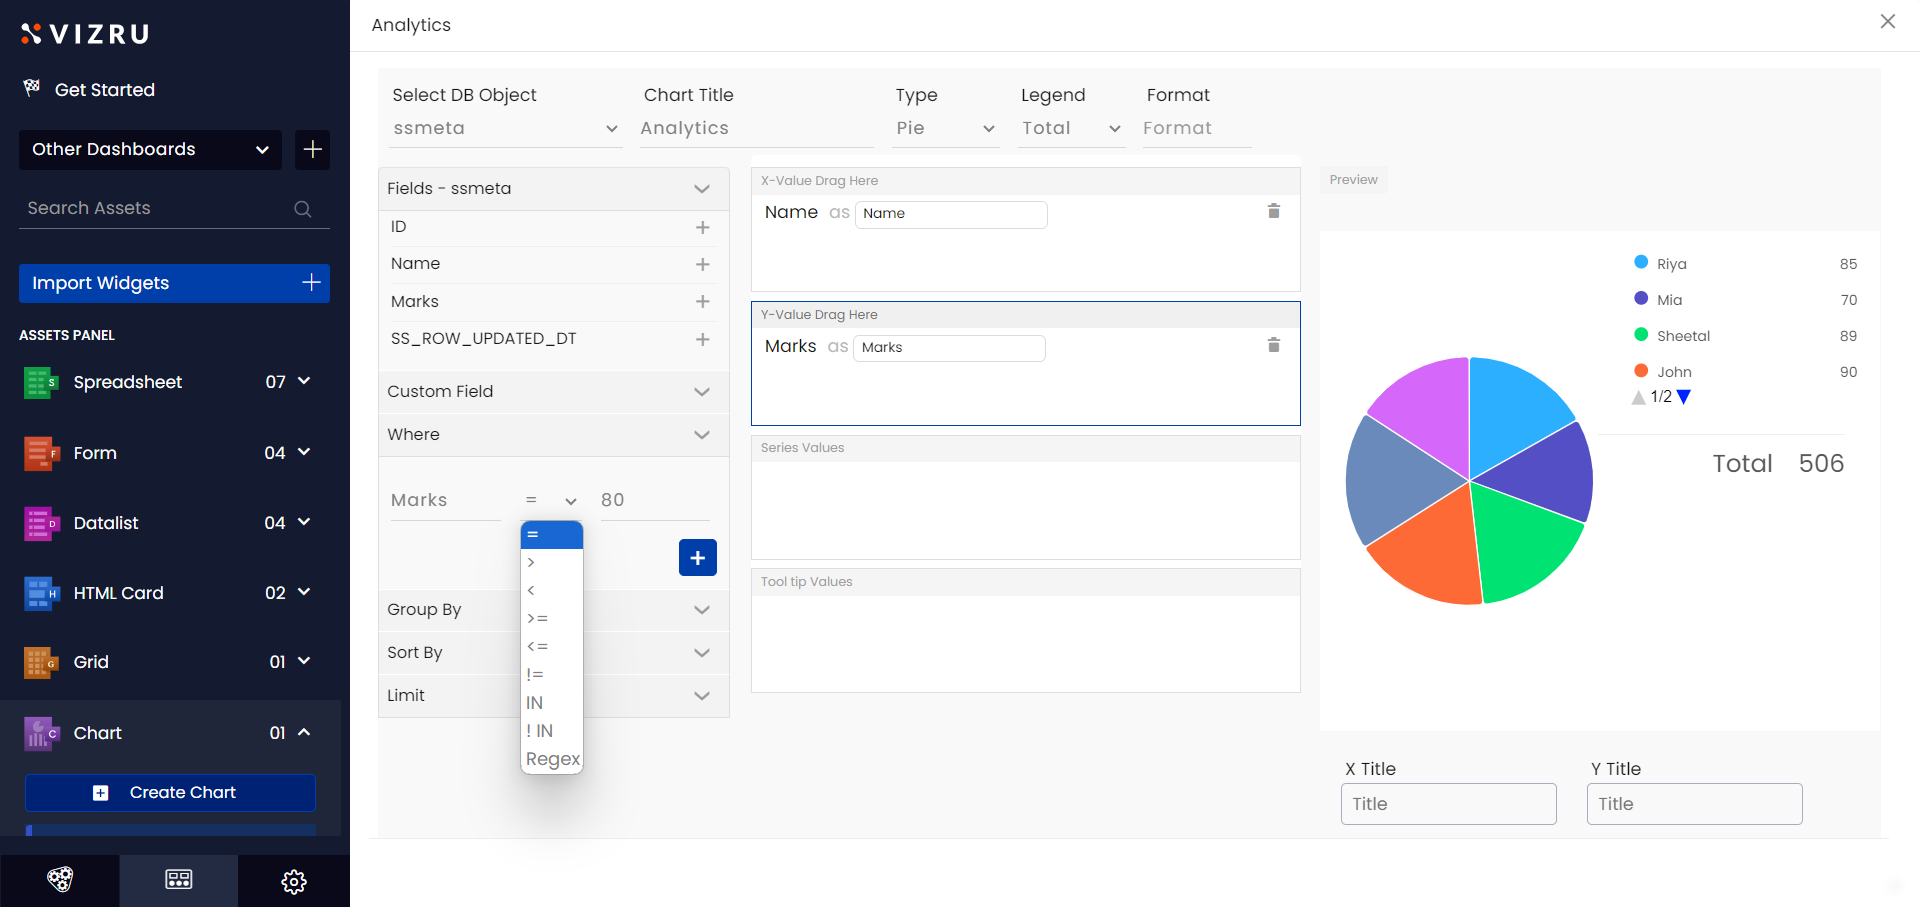The image size is (1920, 907).
Task: Remove the Marks Y-value using trash icon
Action: [x=1273, y=345]
